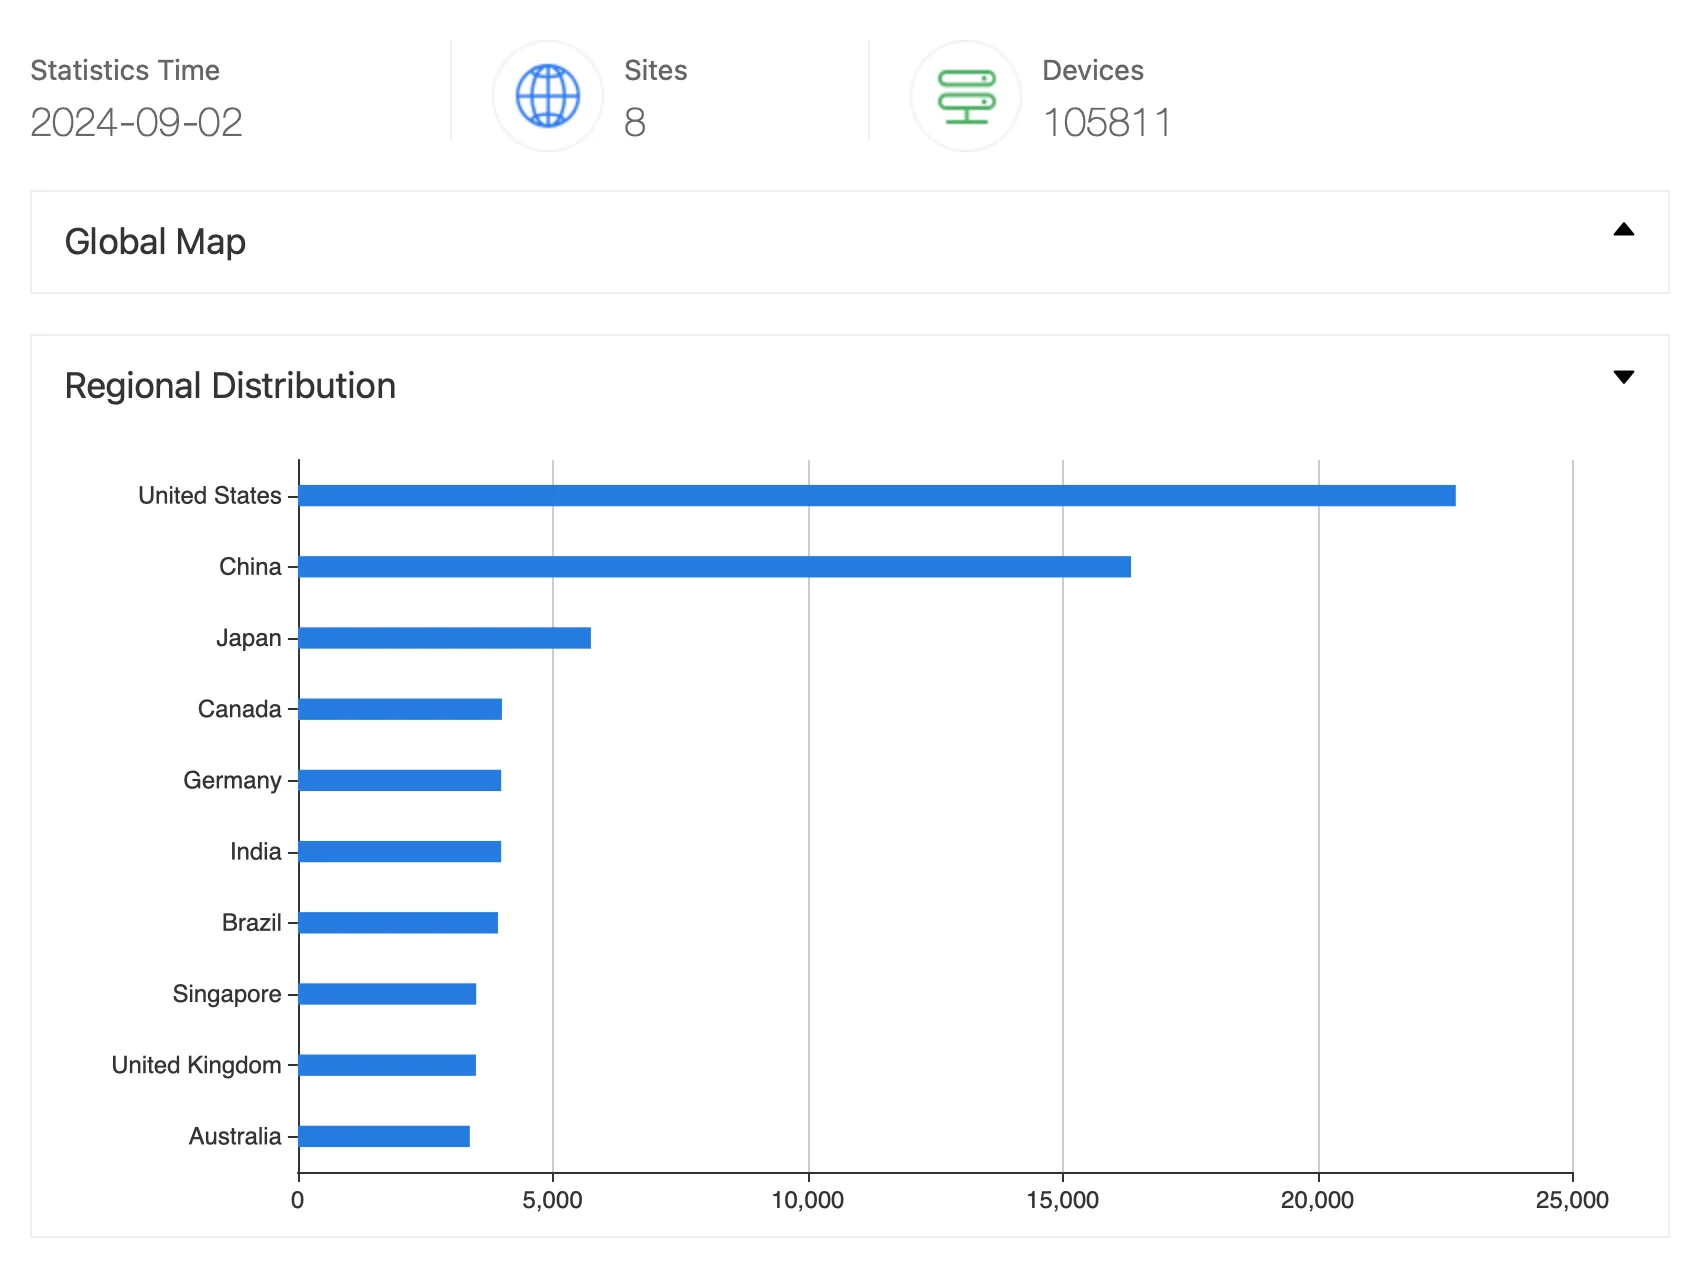Click the Singapore bar

(387, 994)
